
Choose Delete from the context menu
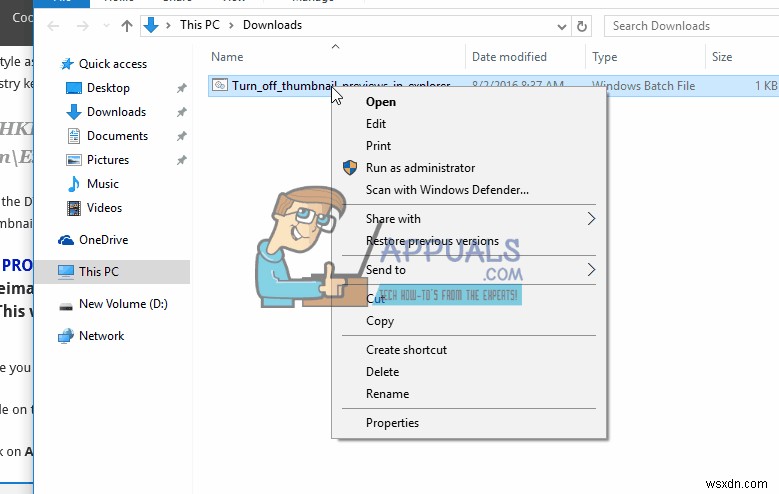coord(383,372)
